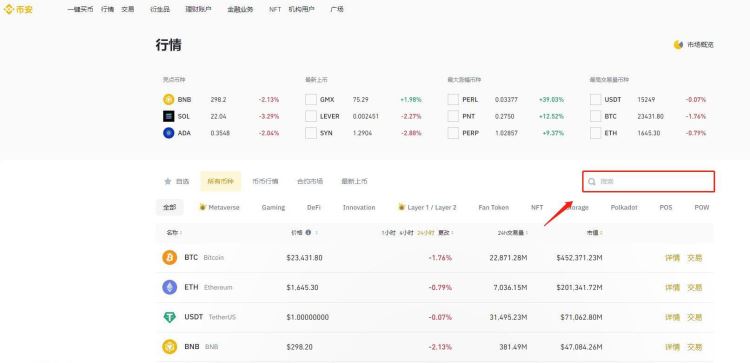This screenshot has height=363, width=750.
Task: Click 交易 for the BNB row
Action: [695, 347]
